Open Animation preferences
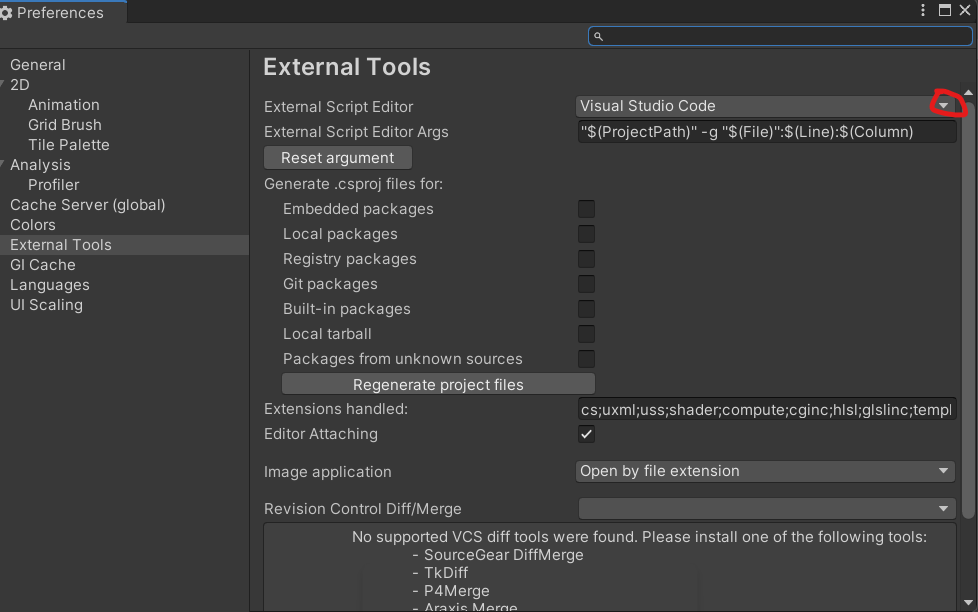The image size is (978, 612). point(64,105)
